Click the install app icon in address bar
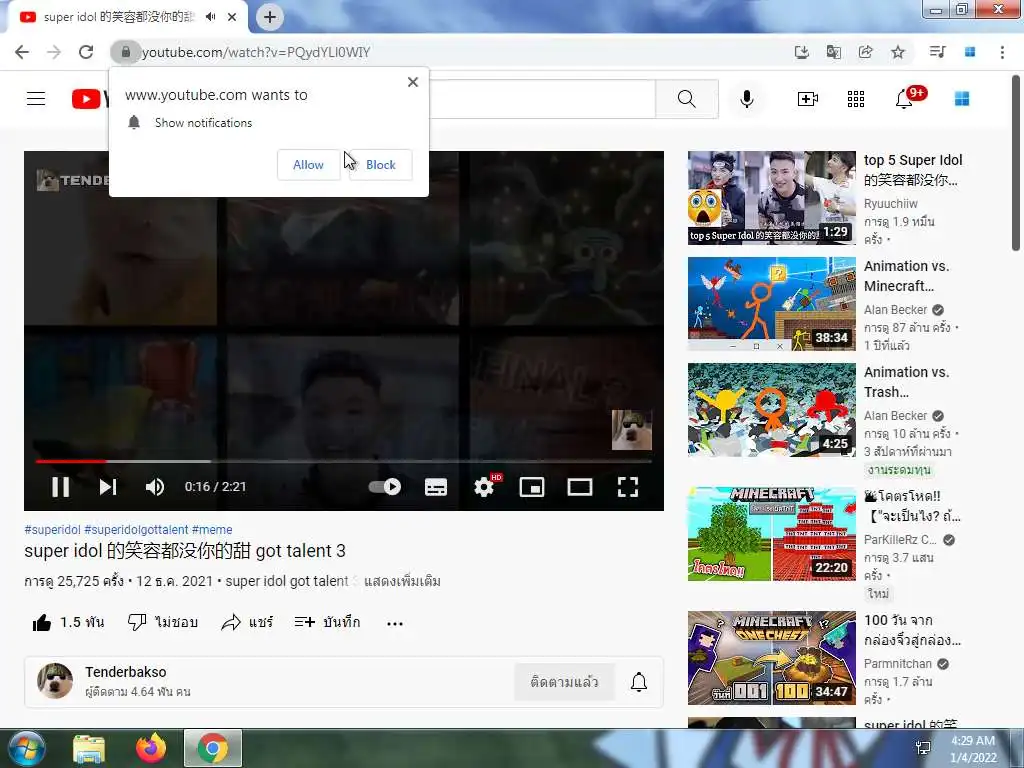Viewport: 1024px width, 768px height. click(802, 52)
